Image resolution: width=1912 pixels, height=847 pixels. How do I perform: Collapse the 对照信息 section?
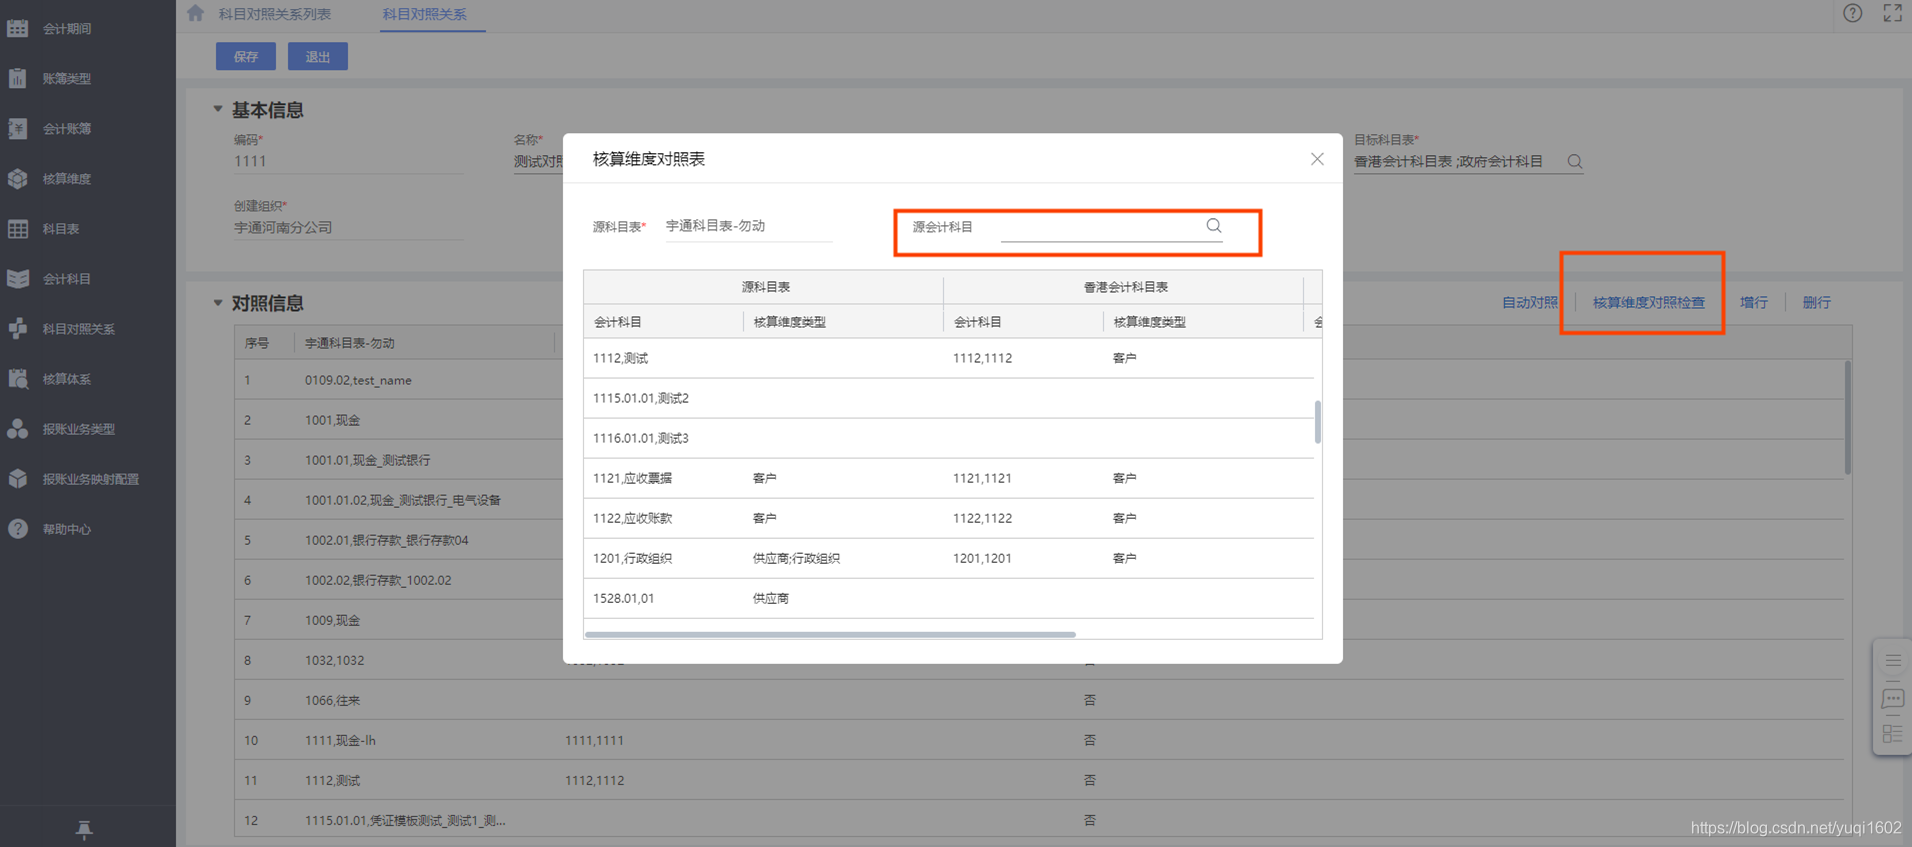(218, 302)
